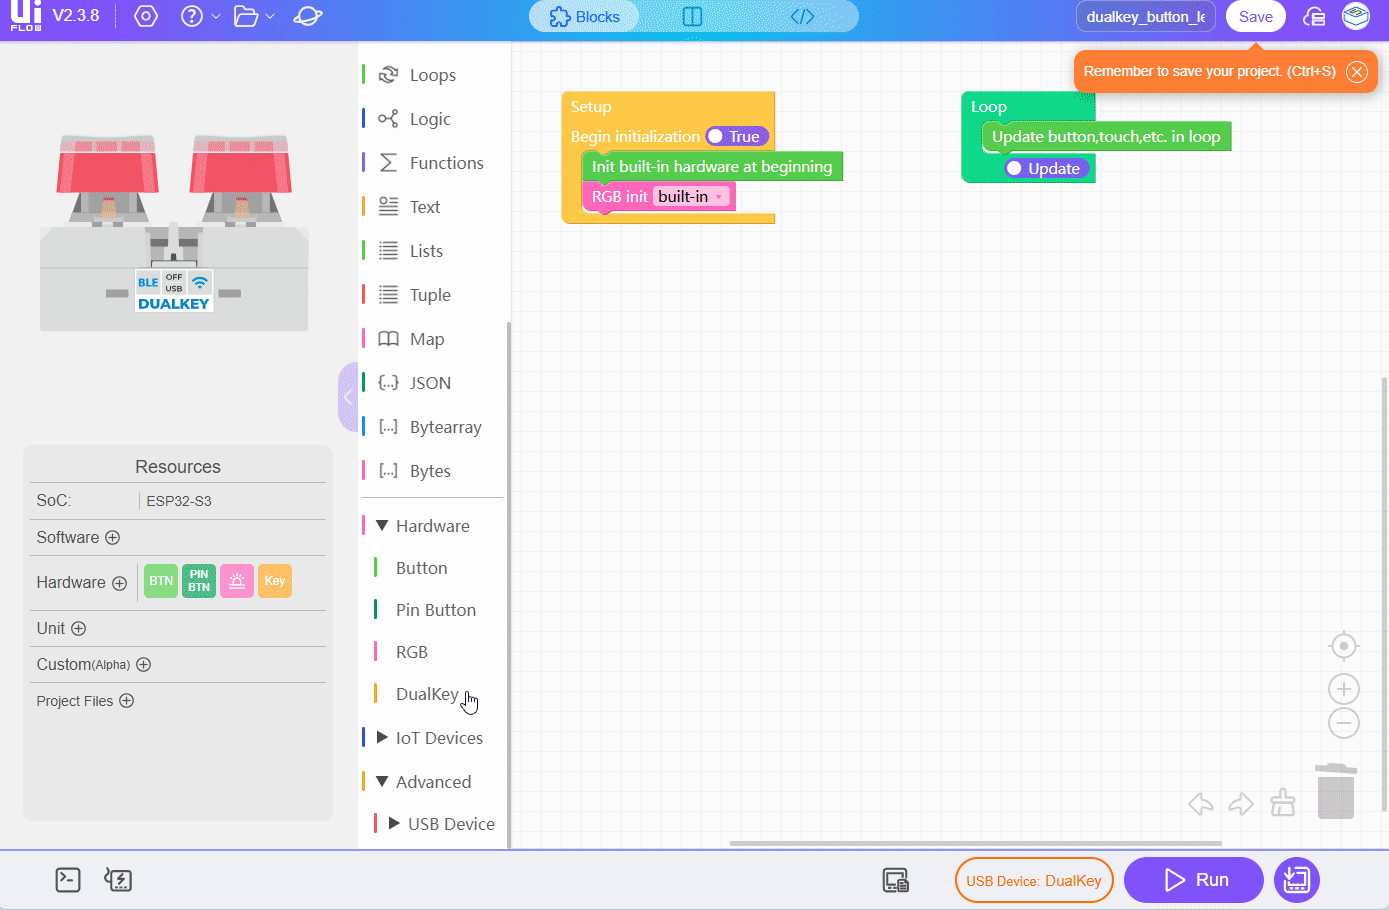Click the Run button
This screenshot has height=910, width=1389.
1194,880
